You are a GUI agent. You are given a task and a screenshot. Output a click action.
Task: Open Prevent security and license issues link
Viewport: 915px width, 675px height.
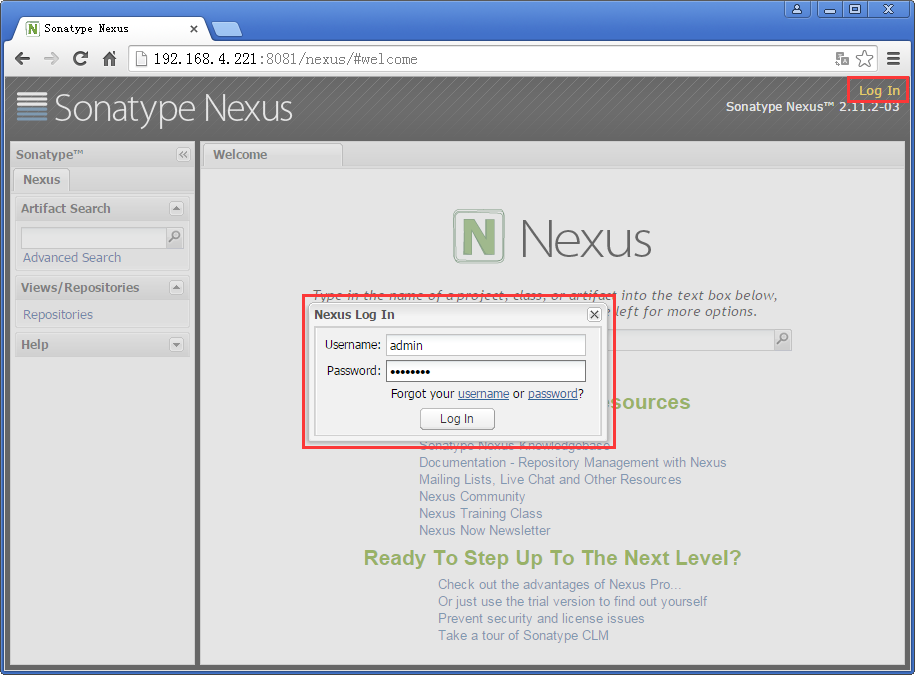pos(541,618)
